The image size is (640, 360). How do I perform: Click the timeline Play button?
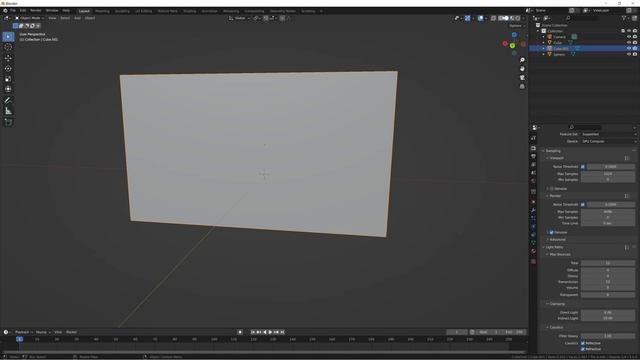[x=270, y=332]
